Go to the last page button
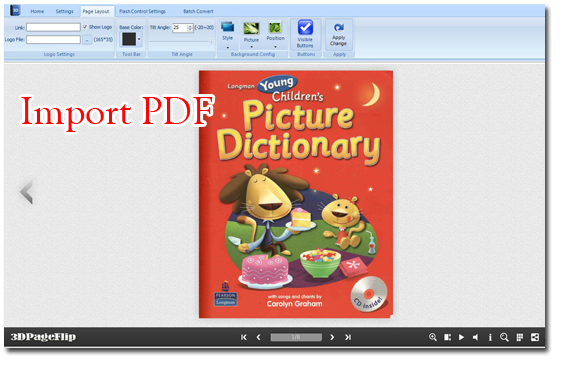562x366 pixels. (x=348, y=337)
